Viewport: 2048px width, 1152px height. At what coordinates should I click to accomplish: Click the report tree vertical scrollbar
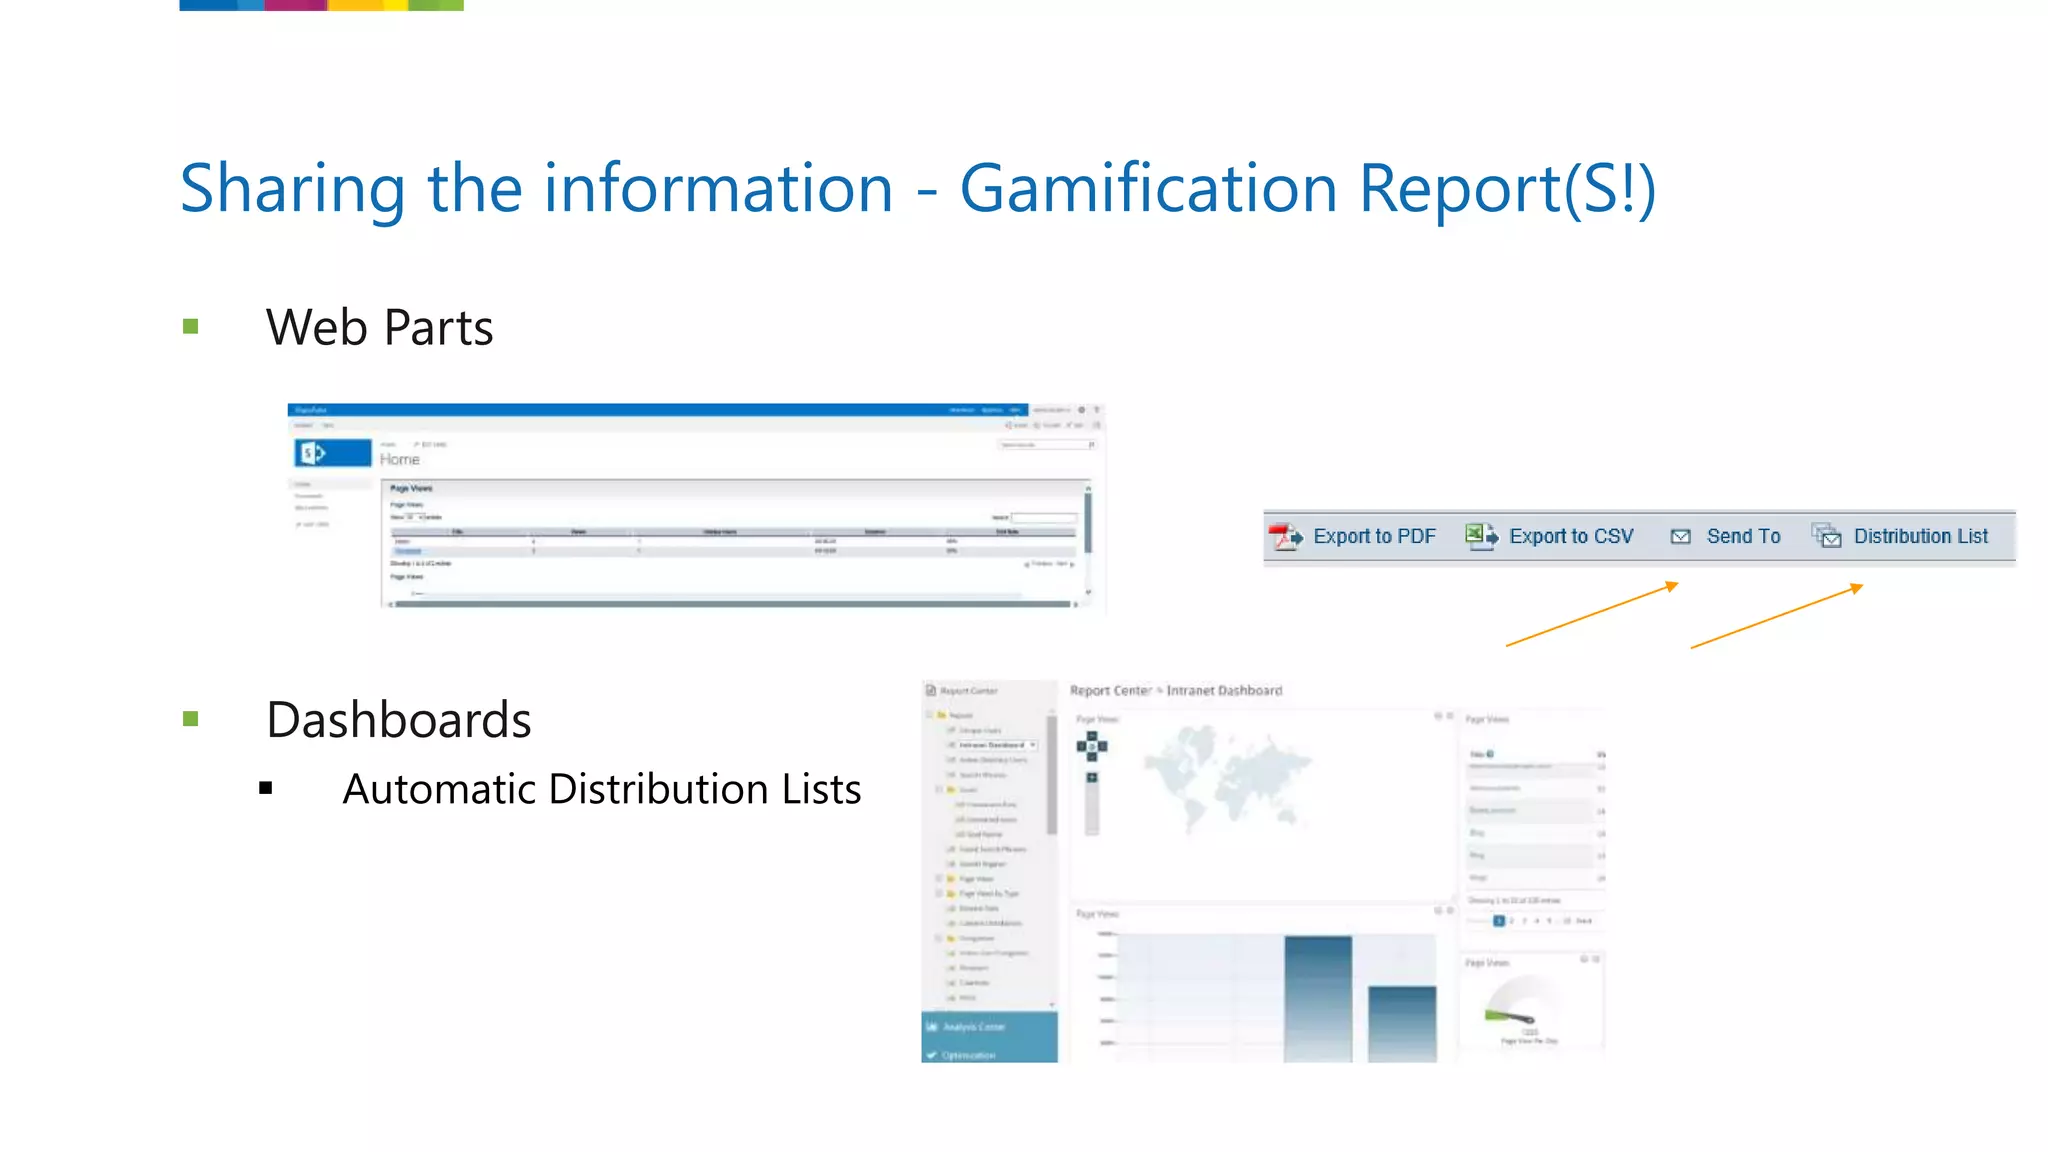[1052, 775]
